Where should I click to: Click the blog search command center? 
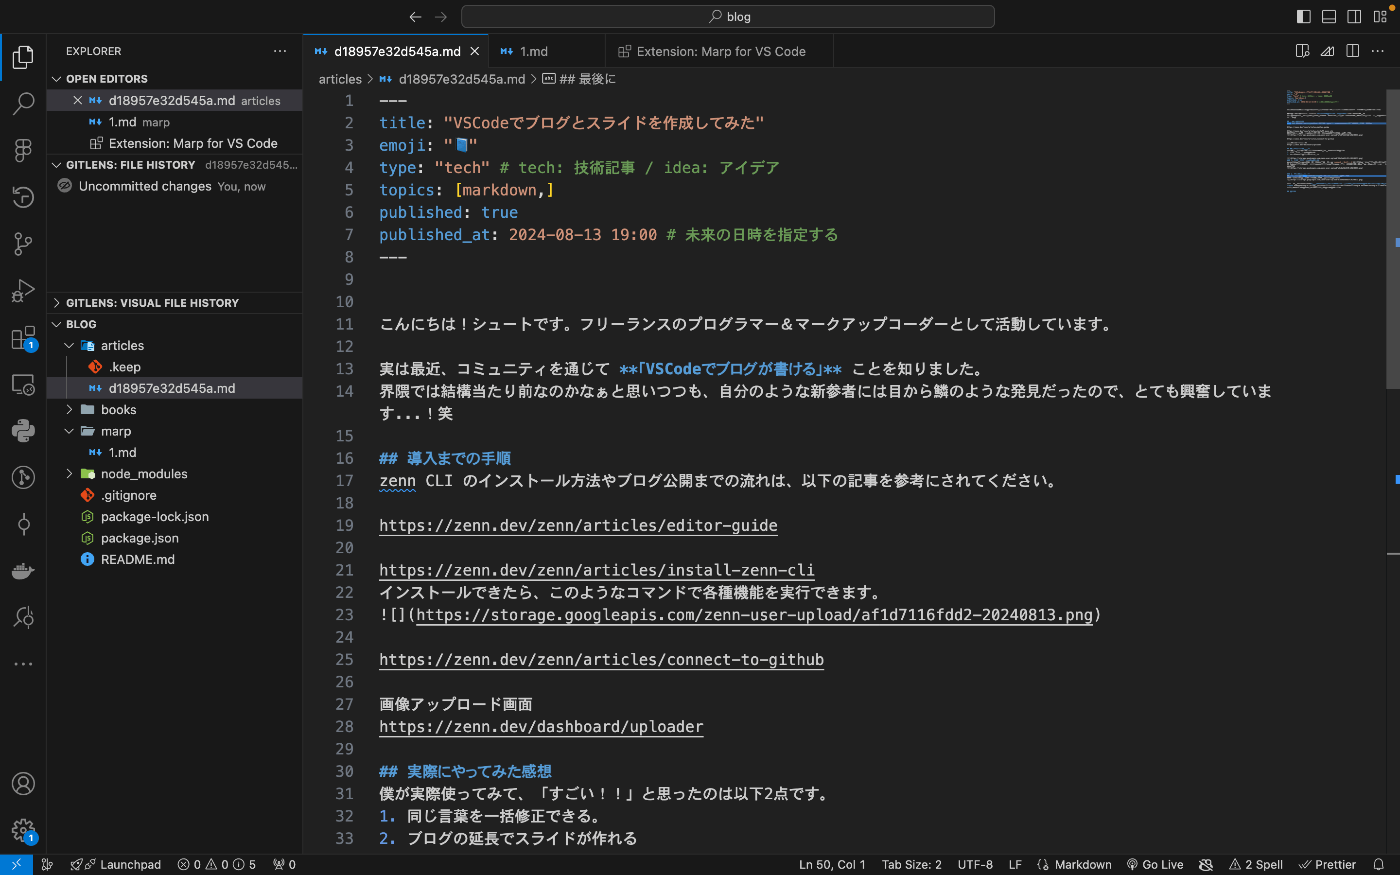[728, 17]
